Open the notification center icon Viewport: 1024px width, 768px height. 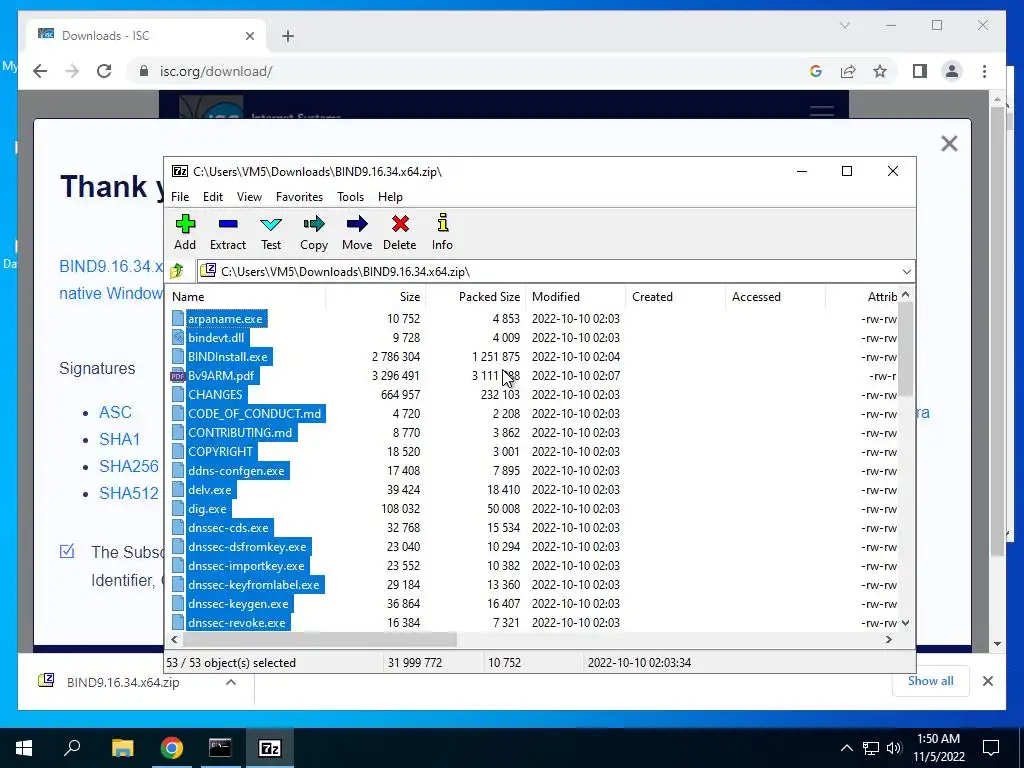tap(991, 748)
